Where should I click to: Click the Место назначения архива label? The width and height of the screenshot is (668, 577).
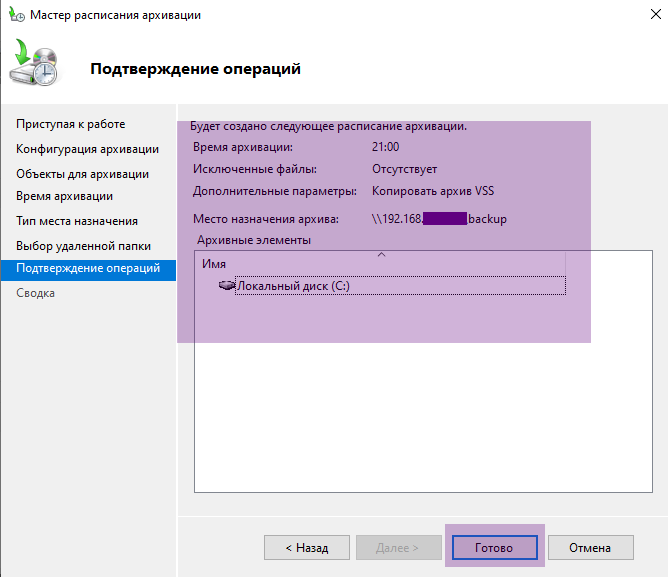(266, 219)
